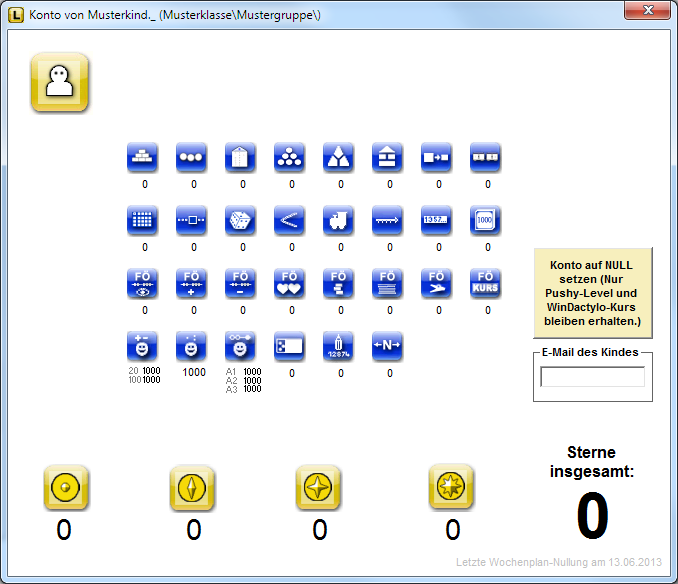678x584 pixels.
Task: Open the FÖ KURS icon
Action: (486, 283)
